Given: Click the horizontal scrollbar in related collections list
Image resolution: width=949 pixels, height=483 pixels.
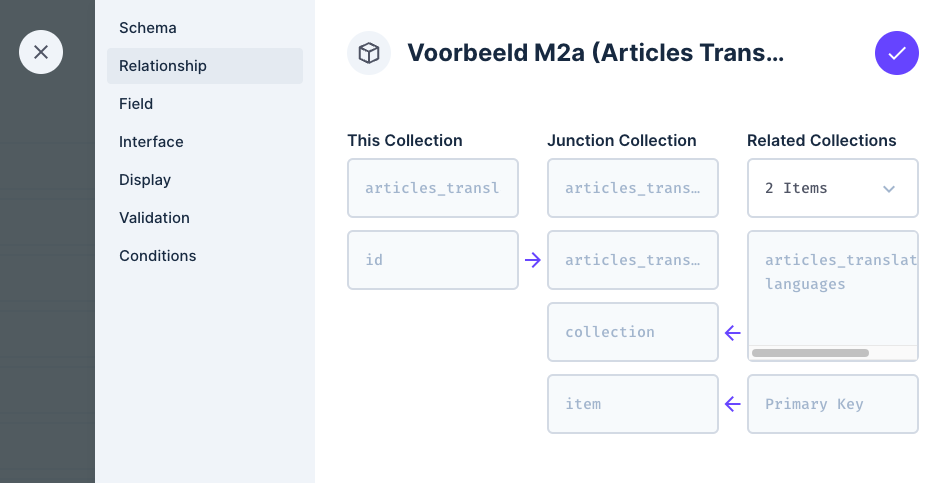Looking at the screenshot, I should pos(810,353).
